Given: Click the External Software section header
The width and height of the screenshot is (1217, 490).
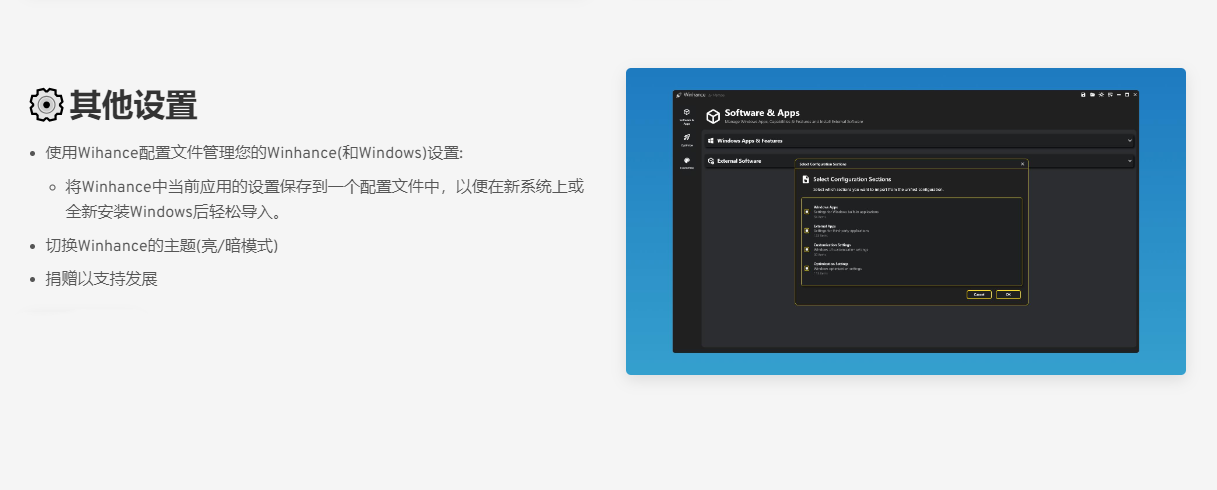Looking at the screenshot, I should coord(919,161).
